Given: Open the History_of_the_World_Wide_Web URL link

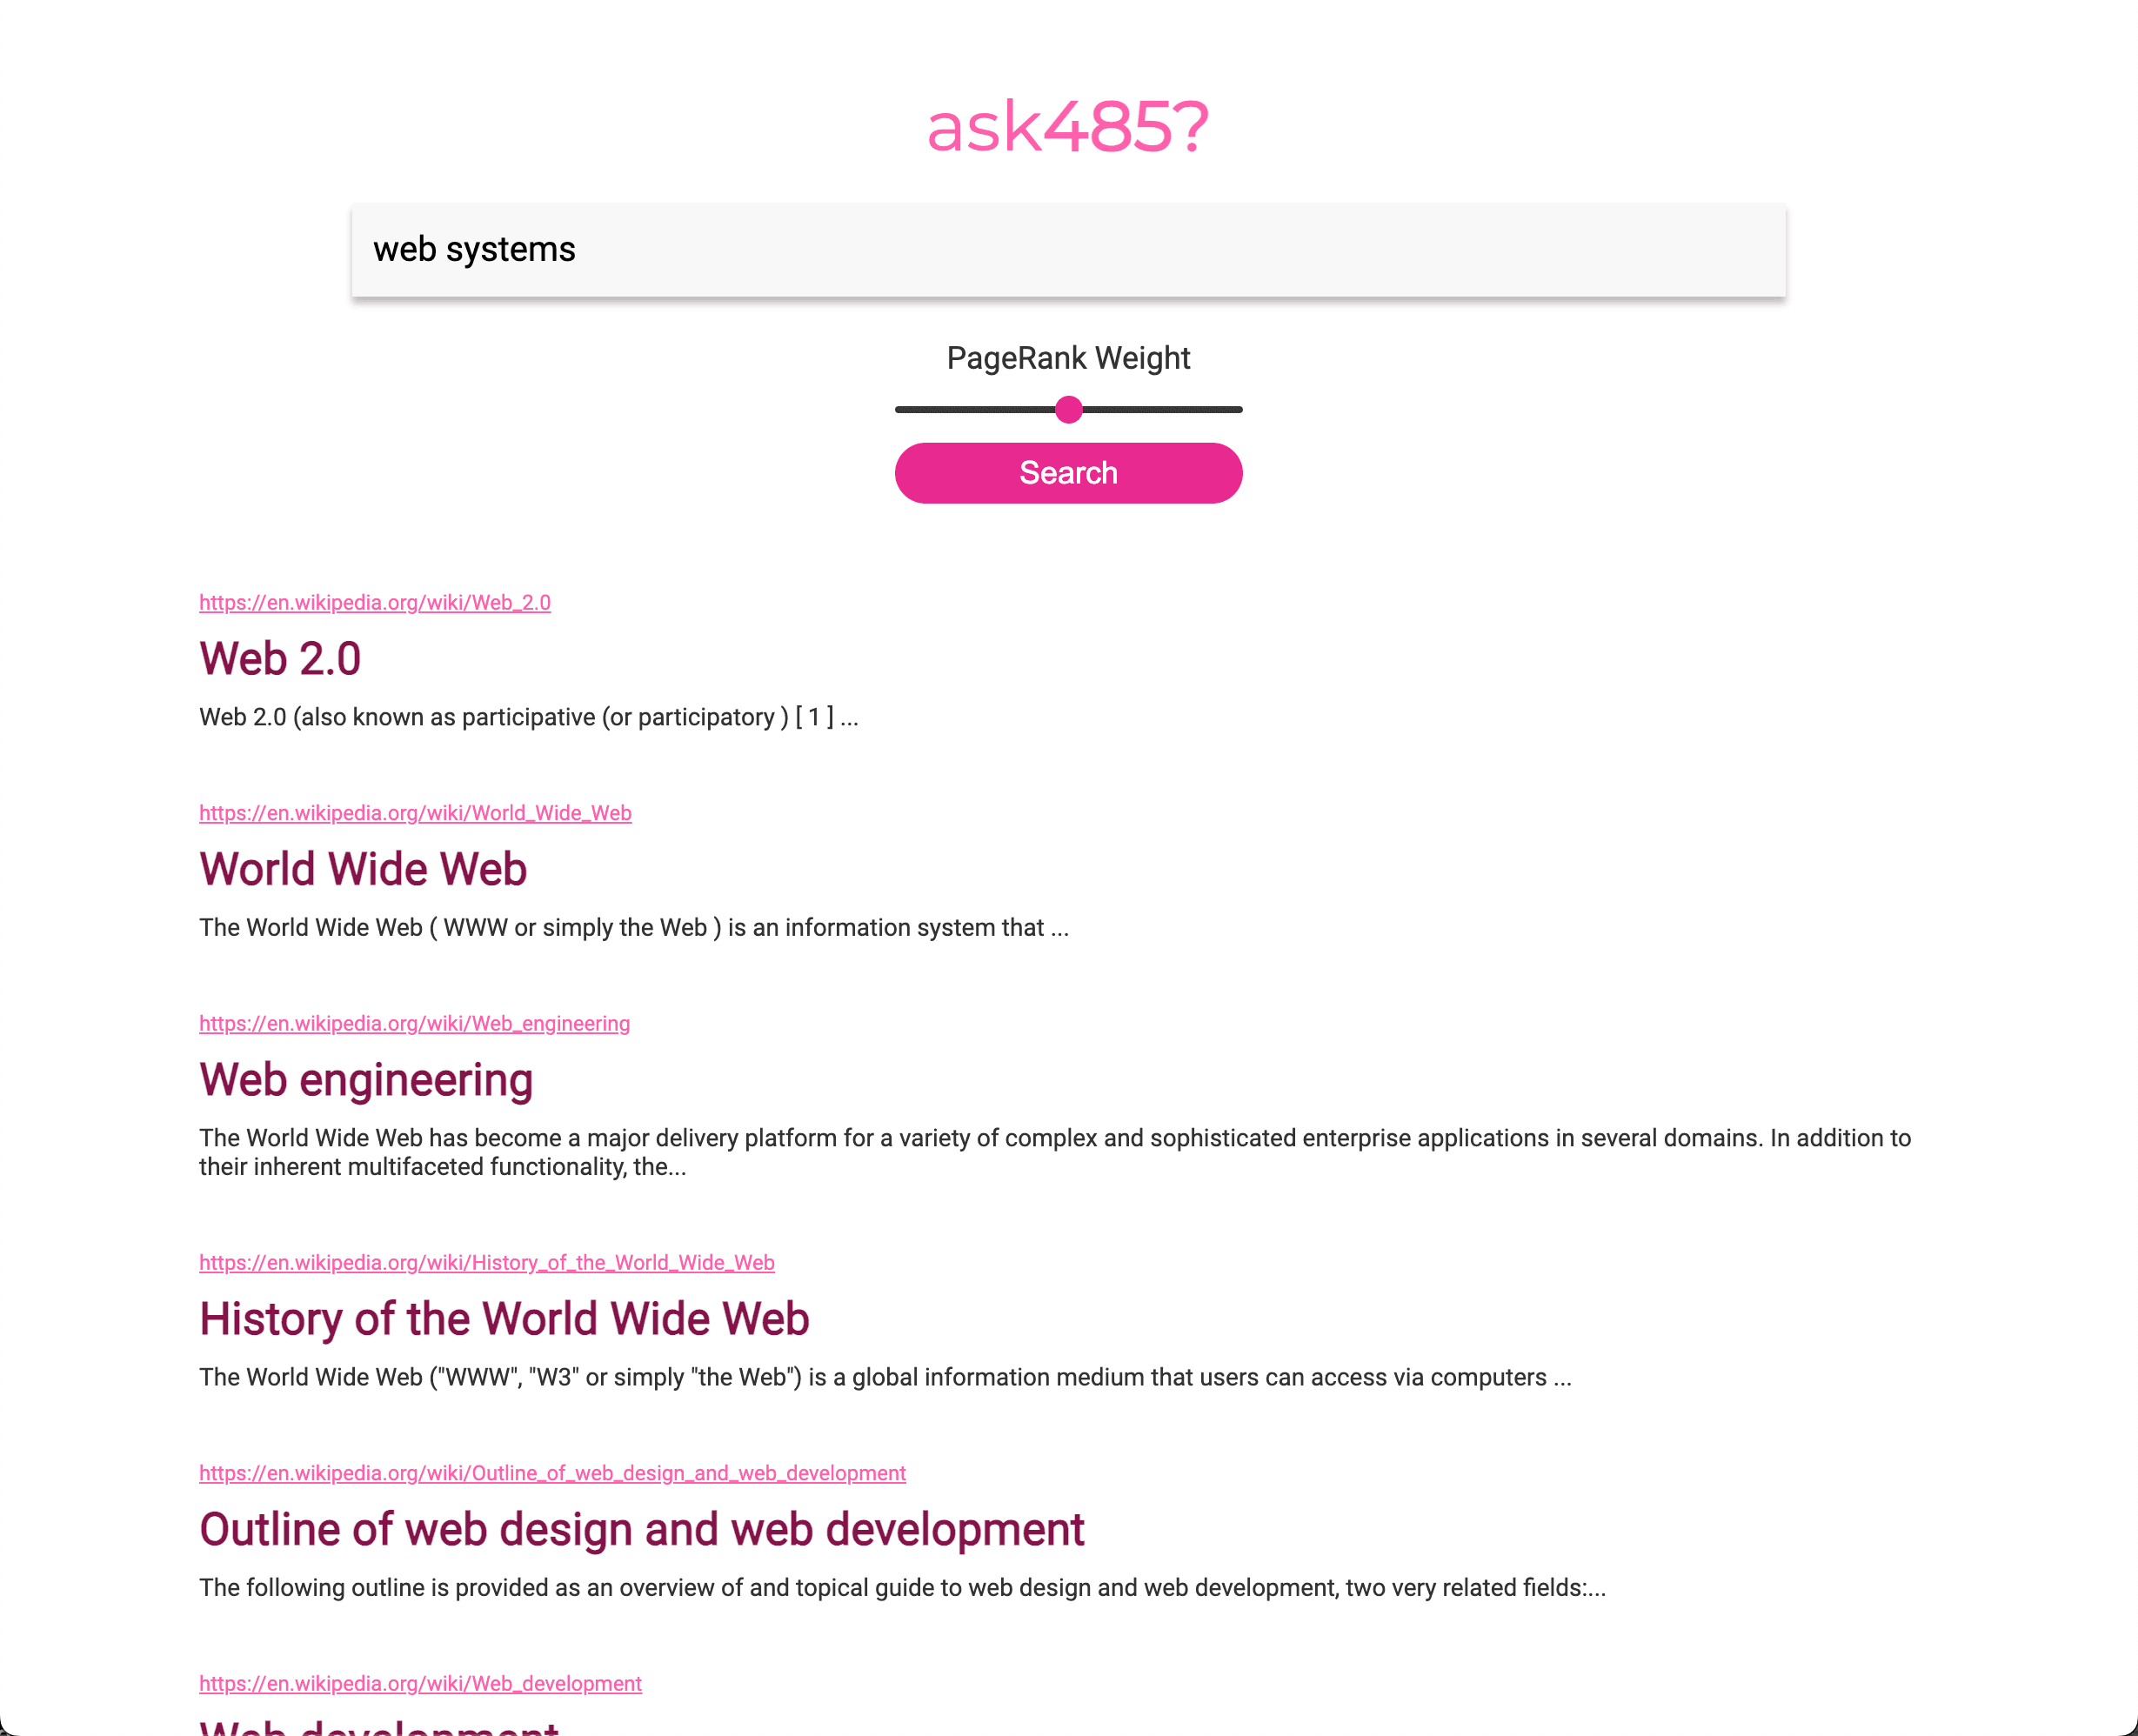Looking at the screenshot, I should click(x=486, y=1262).
